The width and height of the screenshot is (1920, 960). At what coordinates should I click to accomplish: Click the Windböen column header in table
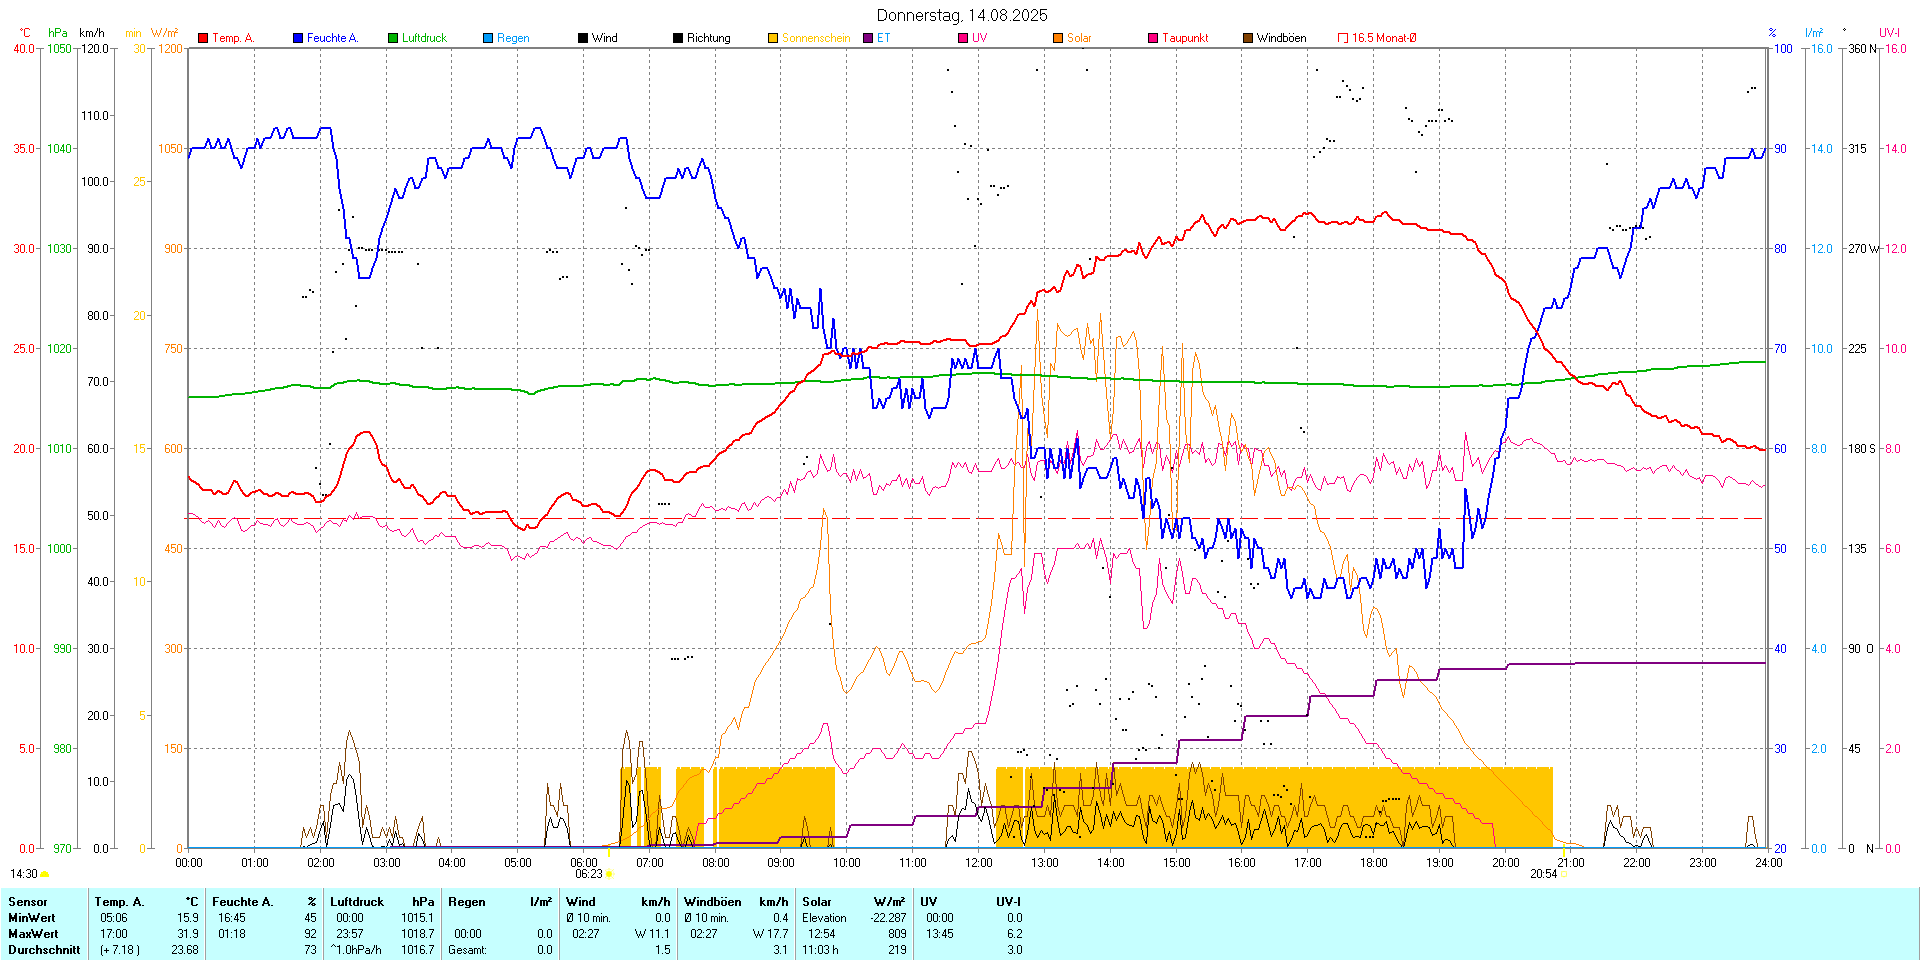712,902
